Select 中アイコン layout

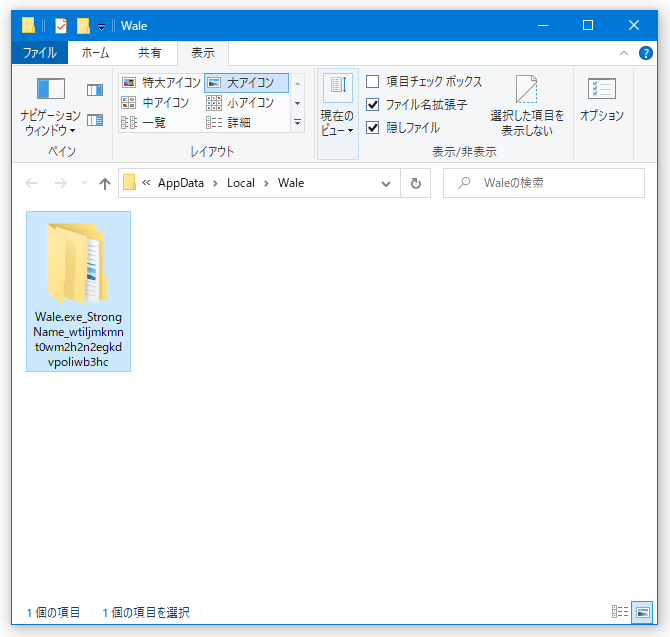click(156, 103)
